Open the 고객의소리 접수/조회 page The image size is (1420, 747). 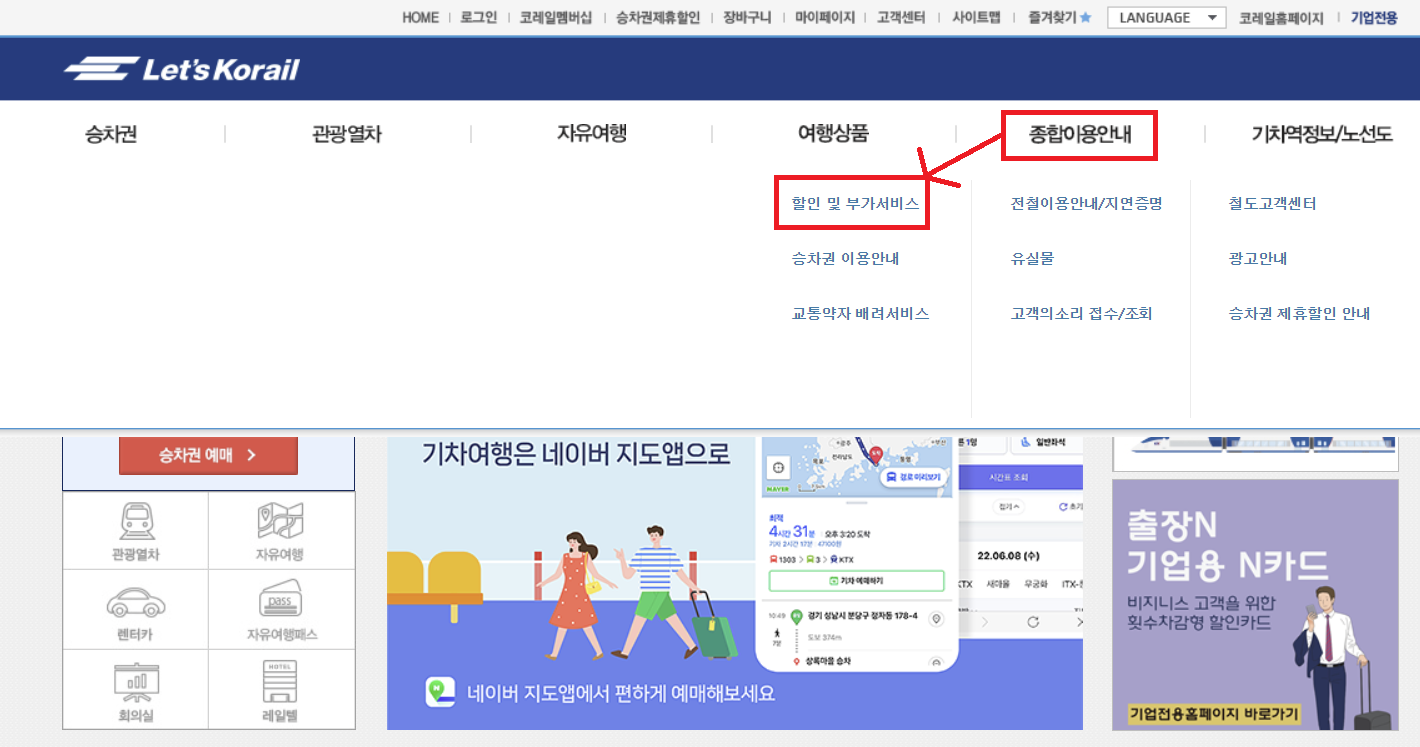(1081, 312)
